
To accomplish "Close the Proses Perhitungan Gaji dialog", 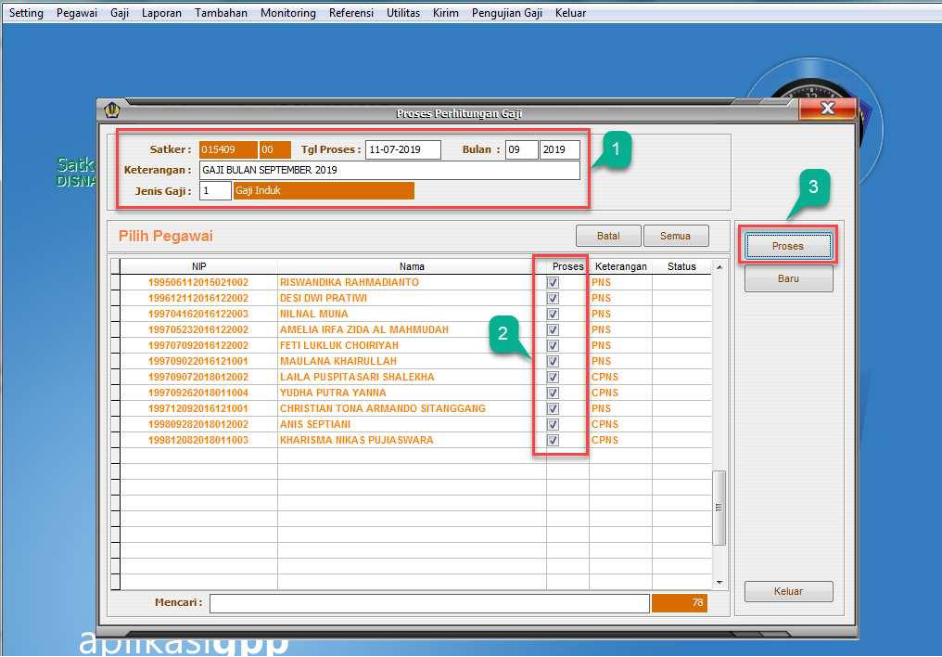I will [826, 109].
